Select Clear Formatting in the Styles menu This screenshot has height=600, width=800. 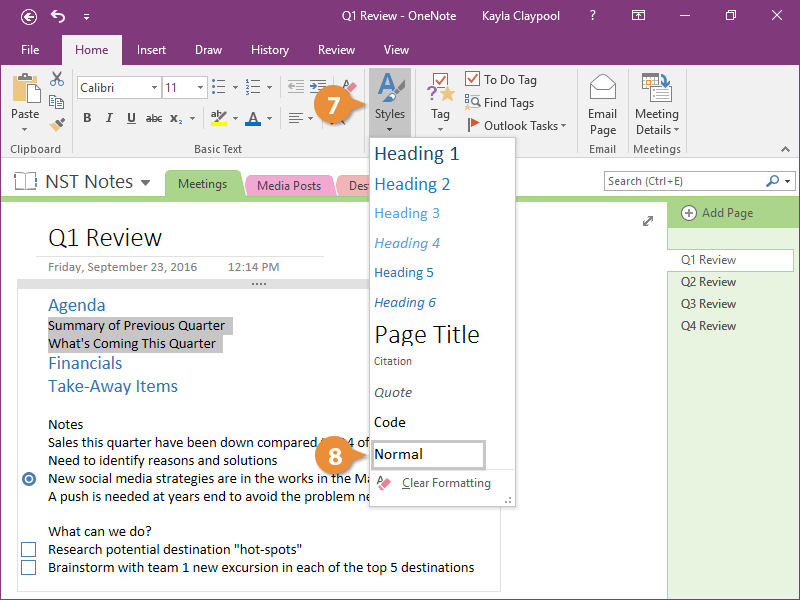point(445,484)
